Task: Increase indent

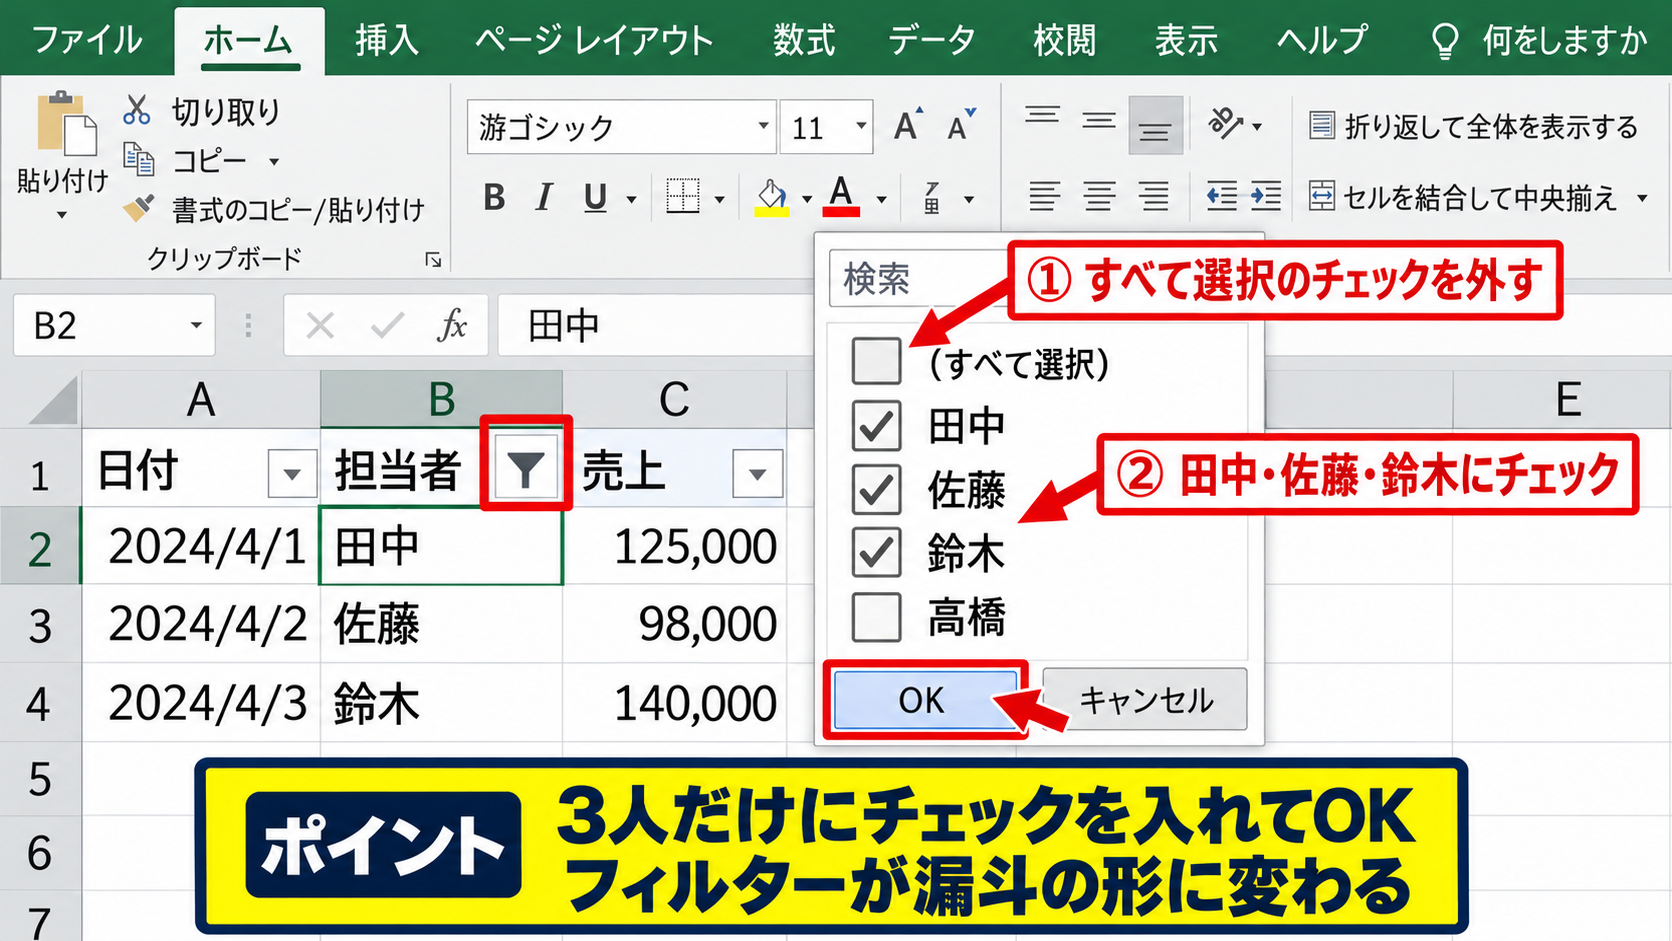Action: pos(1266,196)
